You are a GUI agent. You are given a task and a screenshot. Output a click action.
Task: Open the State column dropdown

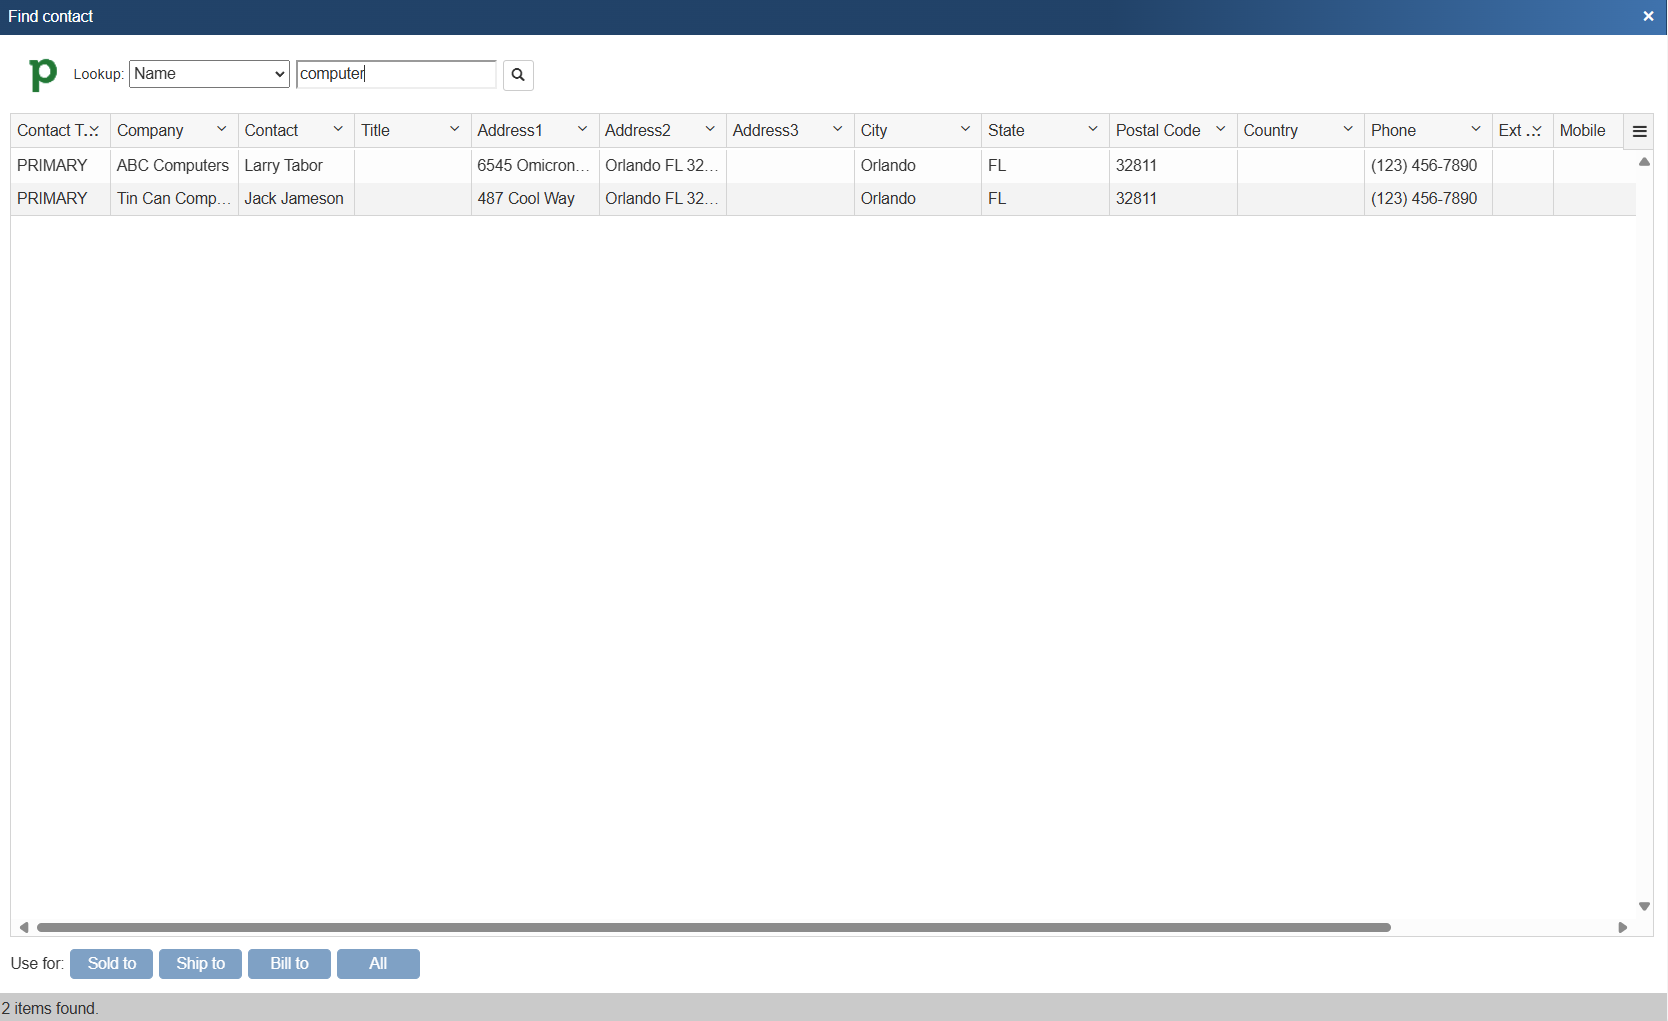tap(1092, 130)
